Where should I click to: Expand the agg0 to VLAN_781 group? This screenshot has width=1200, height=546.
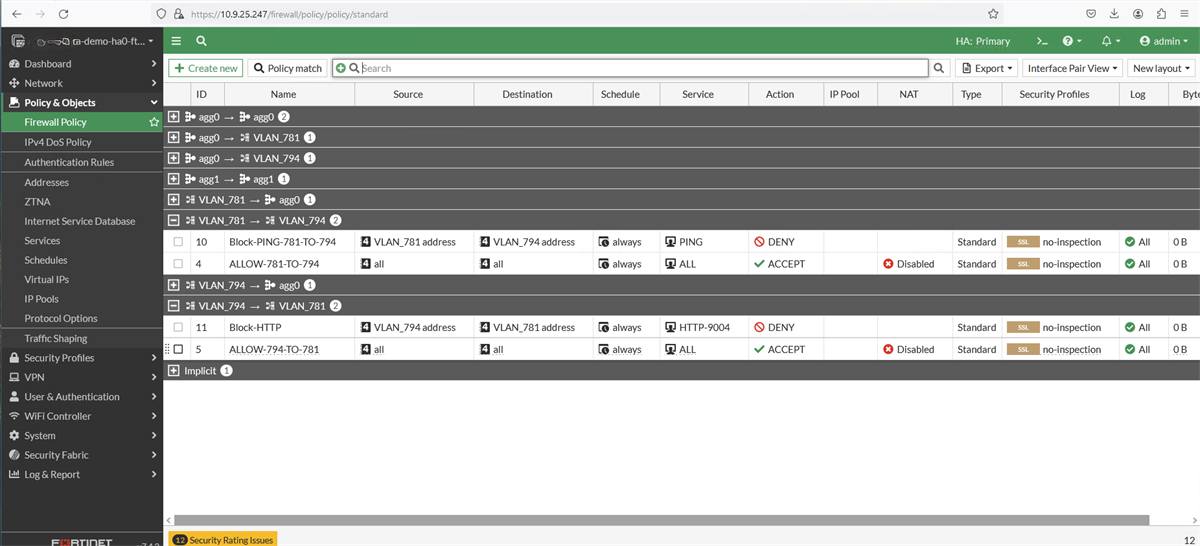174,137
